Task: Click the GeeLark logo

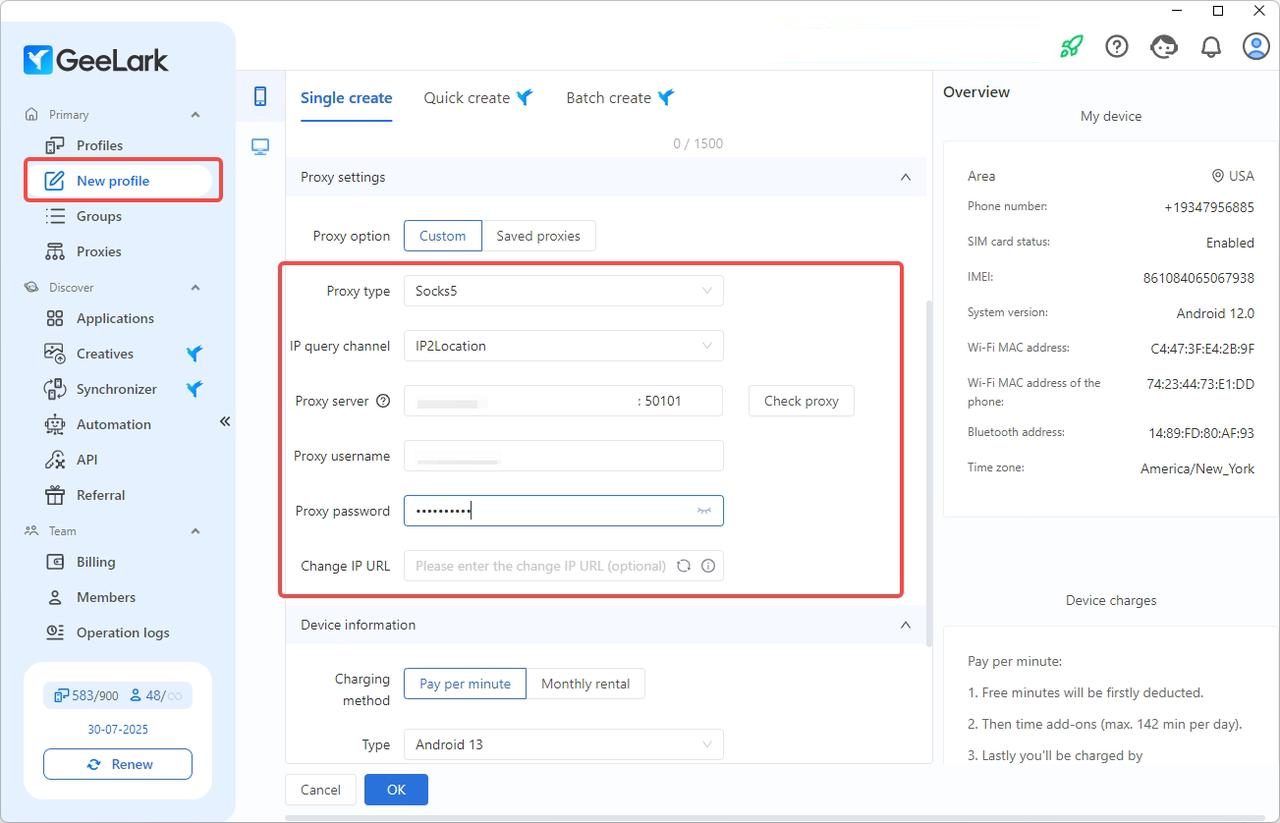Action: coord(96,60)
